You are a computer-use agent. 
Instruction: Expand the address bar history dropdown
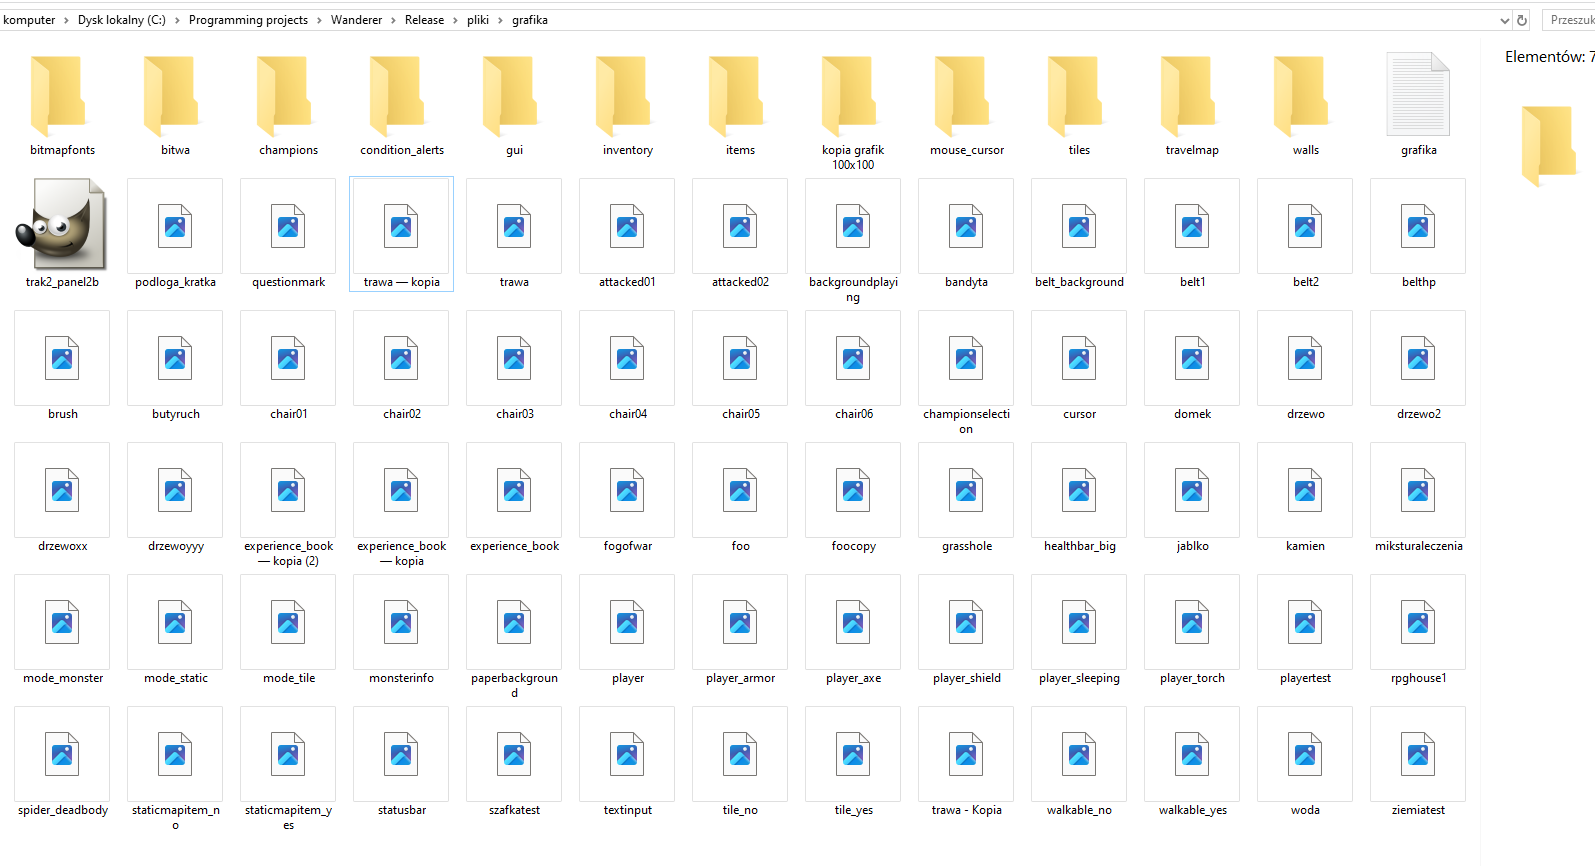[x=1504, y=20]
